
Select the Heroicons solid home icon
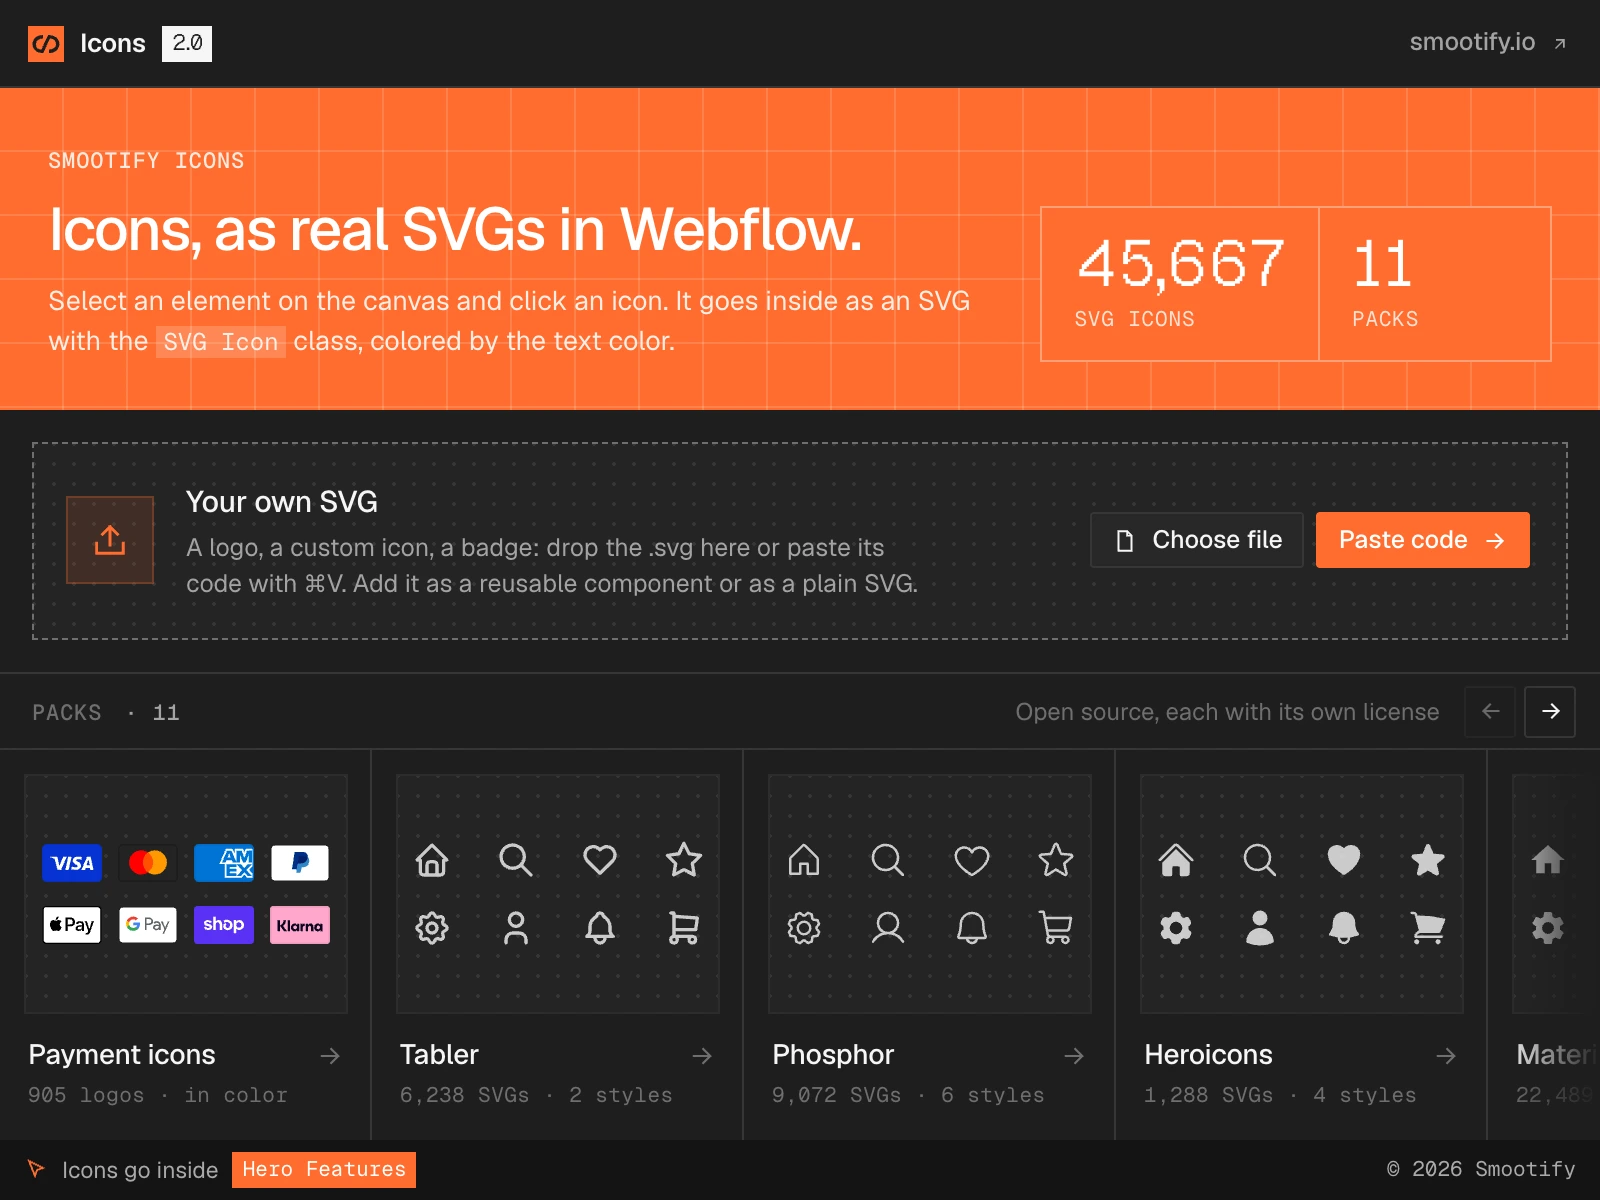click(1176, 860)
